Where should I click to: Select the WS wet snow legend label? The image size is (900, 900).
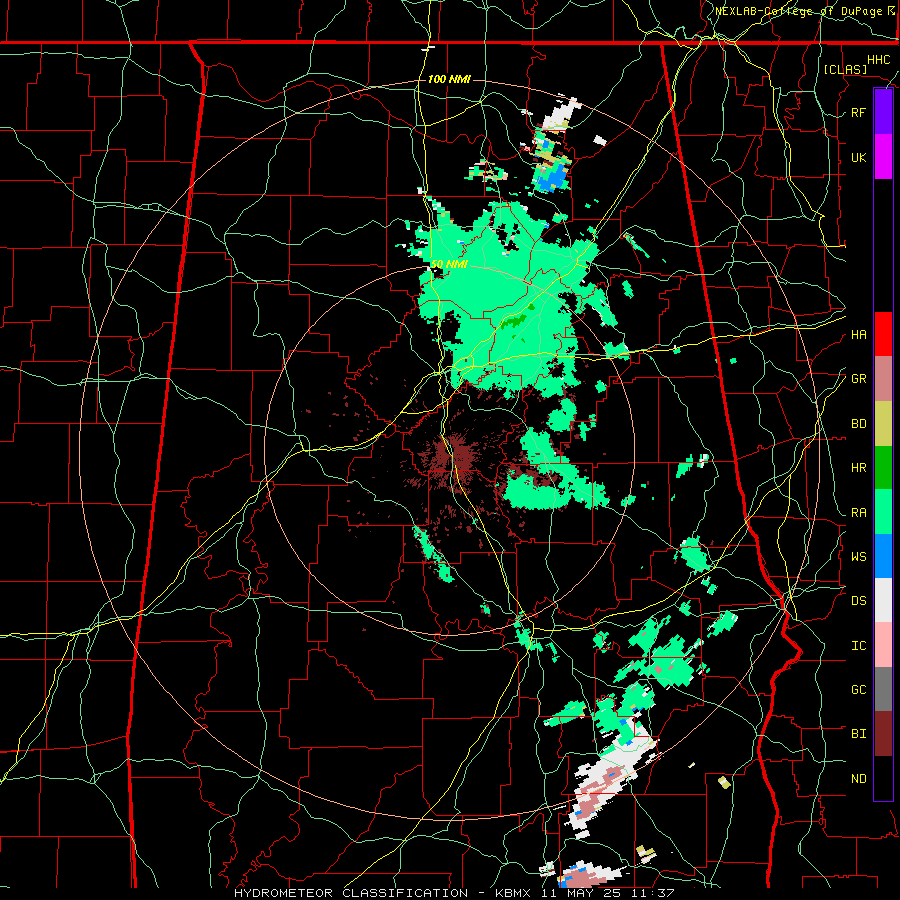click(859, 556)
